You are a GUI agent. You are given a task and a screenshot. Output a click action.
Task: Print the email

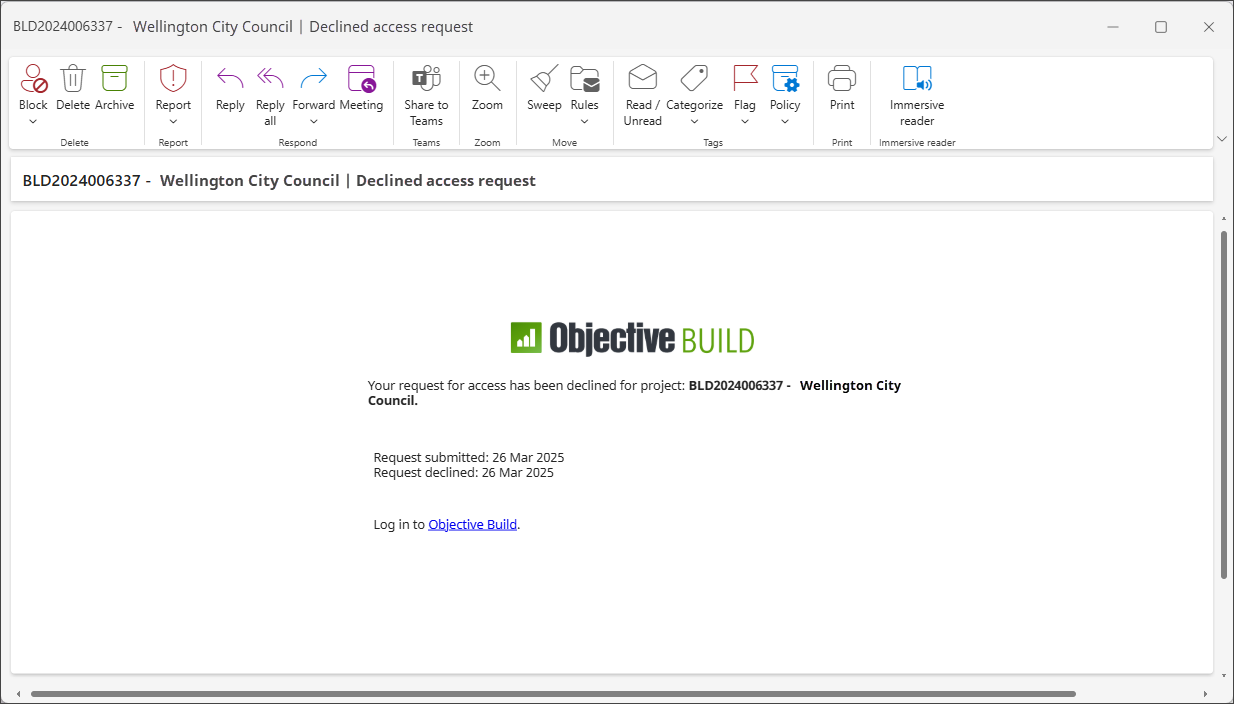842,87
